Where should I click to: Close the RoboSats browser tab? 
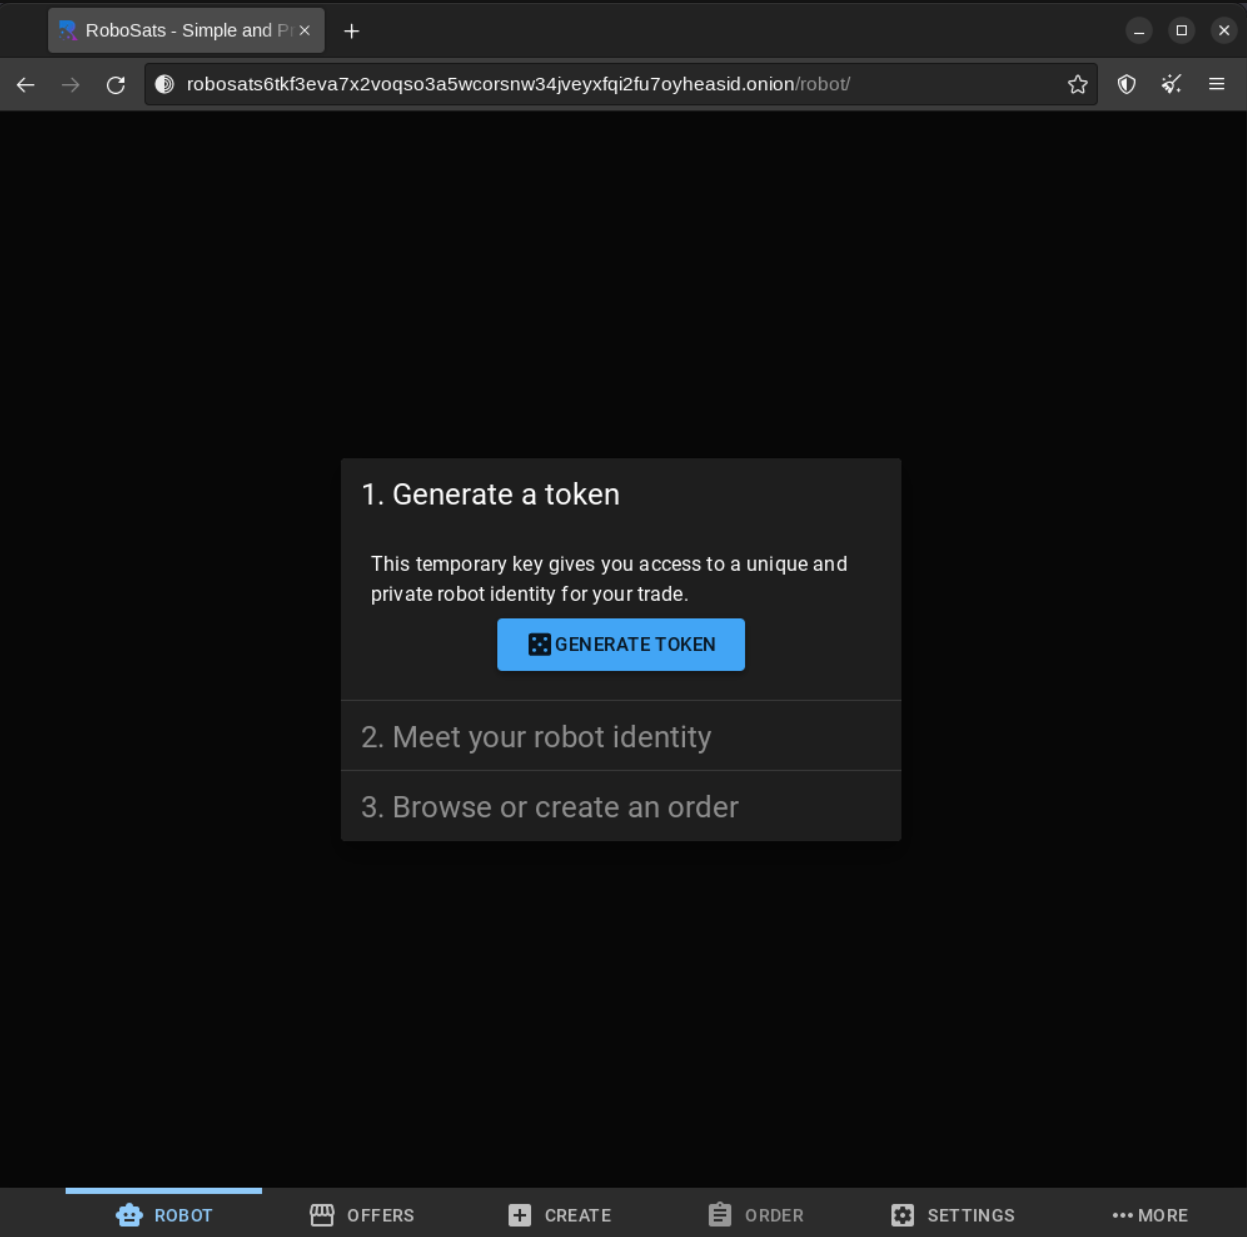tap(305, 31)
